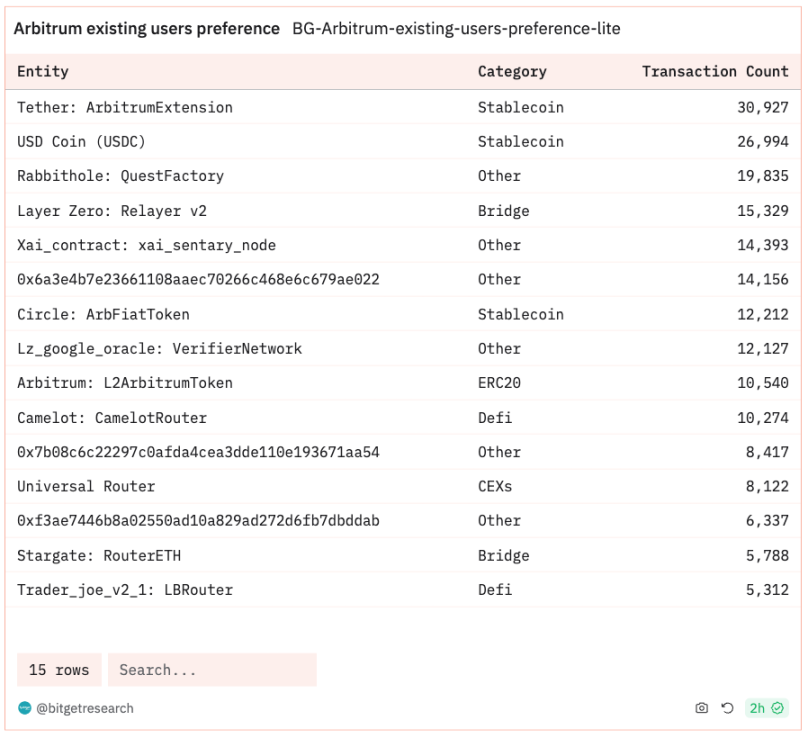Click the camera screenshot icon
The height and width of the screenshot is (738, 808).
[701, 708]
